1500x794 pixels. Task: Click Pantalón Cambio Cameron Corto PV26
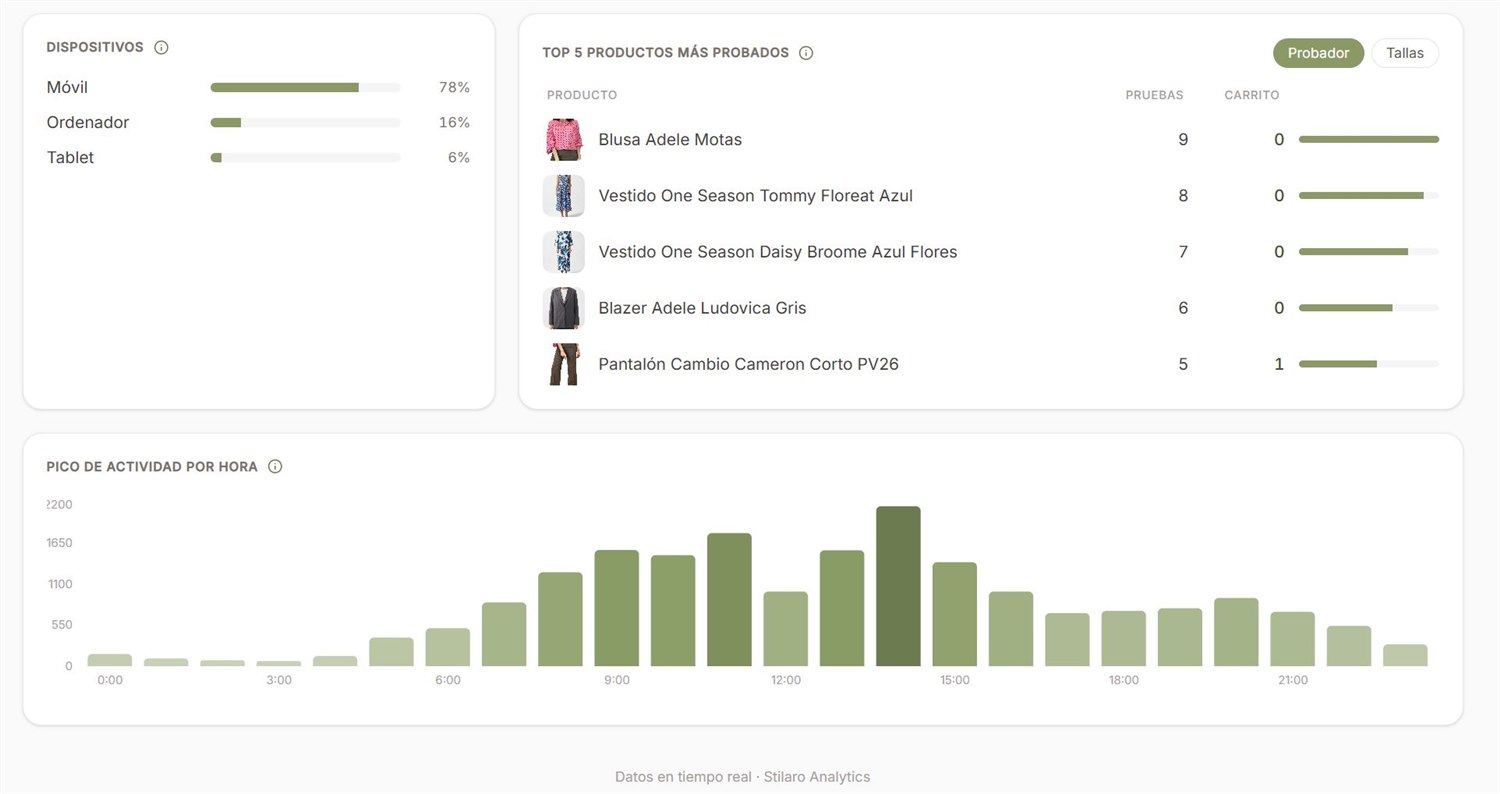(748, 363)
